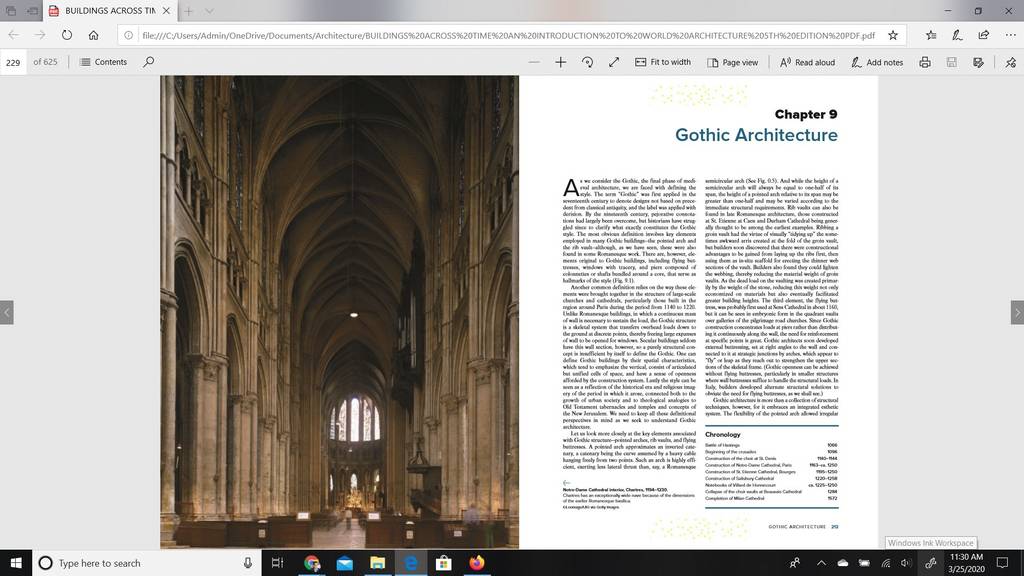Pin the PDF toolbar
The height and width of the screenshot is (576, 1024).
(1011, 62)
